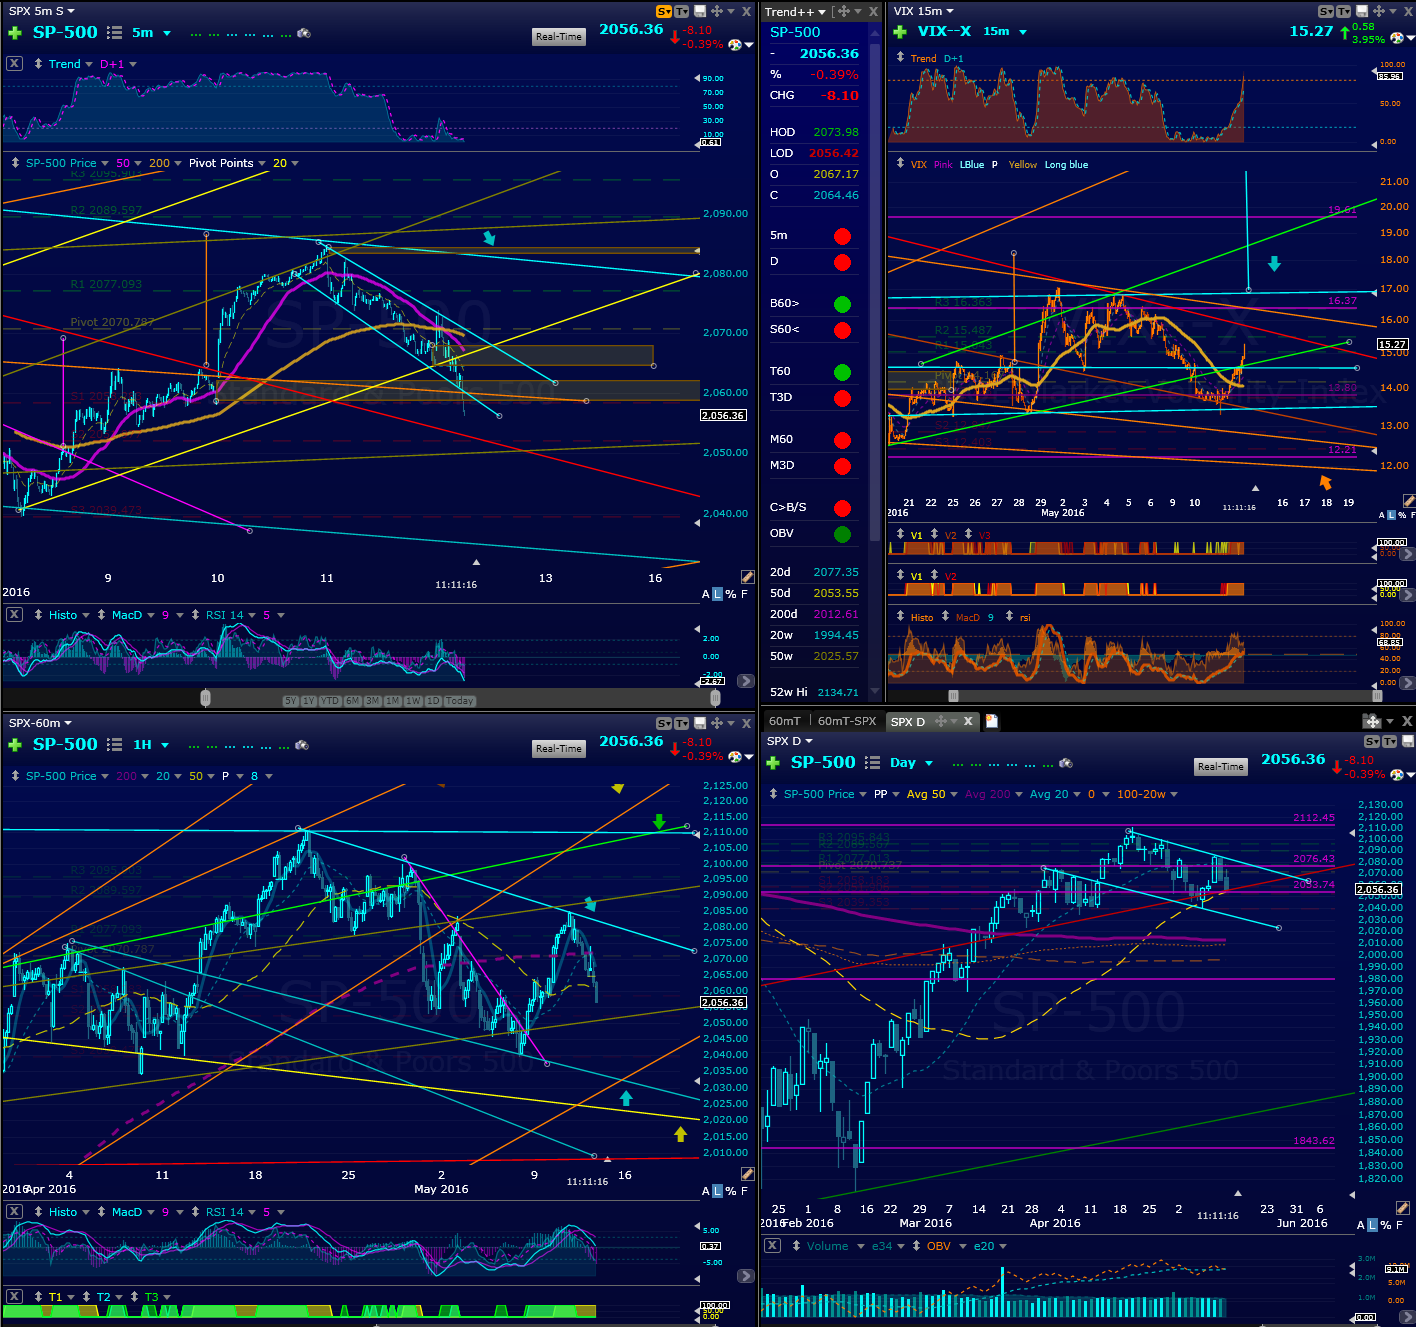Grab right range slider handle in SPX 5m chart

[715, 698]
